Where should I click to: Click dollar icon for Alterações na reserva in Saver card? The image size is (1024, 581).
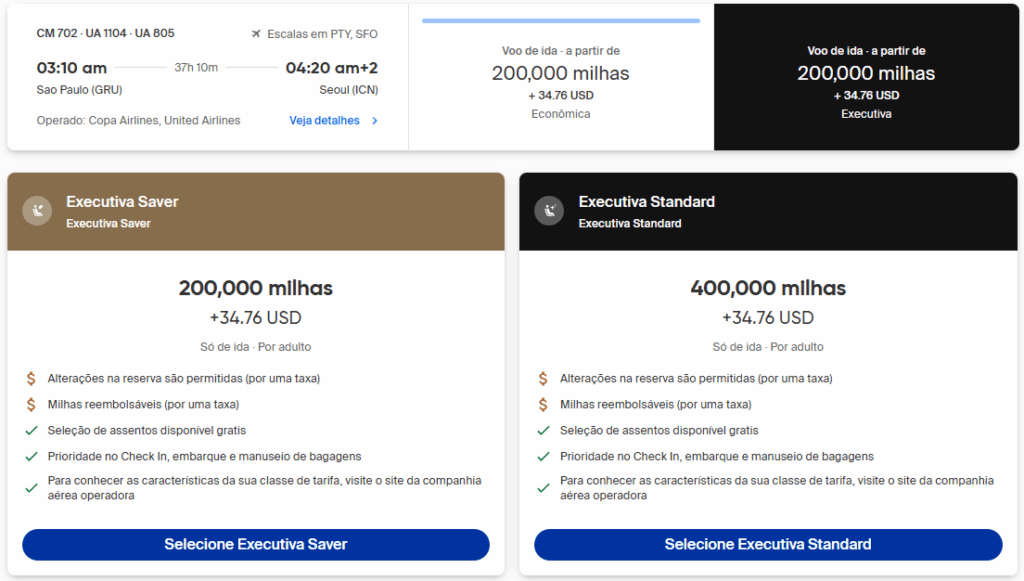pos(31,379)
